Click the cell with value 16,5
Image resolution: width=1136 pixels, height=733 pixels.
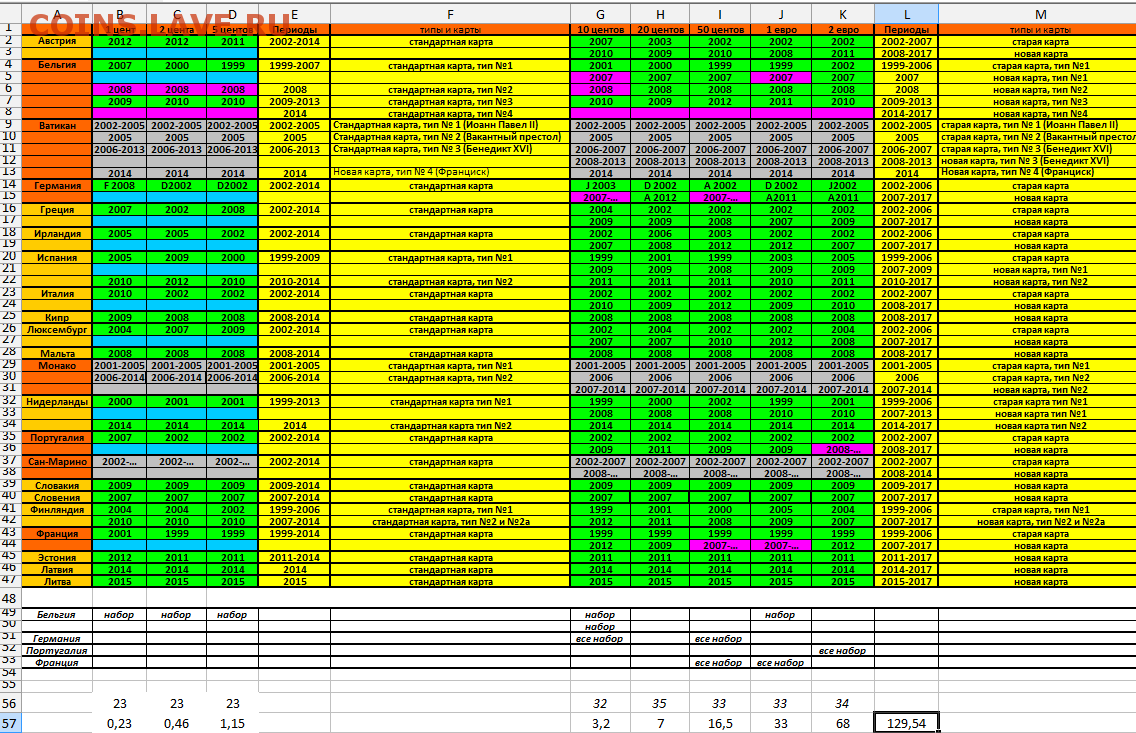(720, 724)
